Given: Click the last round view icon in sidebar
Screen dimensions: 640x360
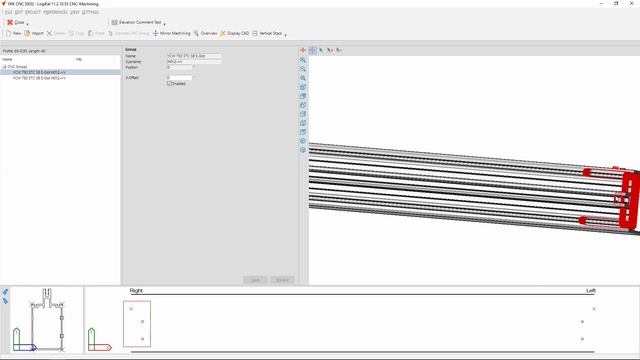Looking at the screenshot, I should (x=303, y=150).
